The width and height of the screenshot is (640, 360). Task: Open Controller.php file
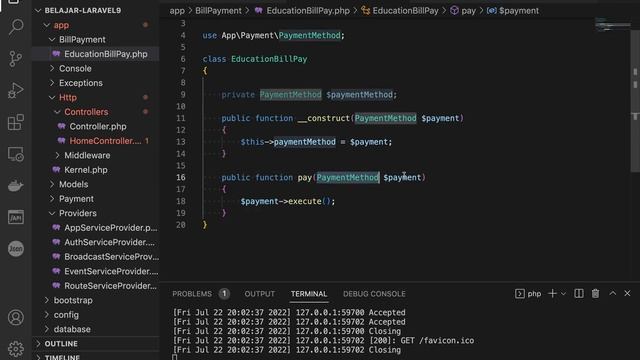(x=98, y=127)
